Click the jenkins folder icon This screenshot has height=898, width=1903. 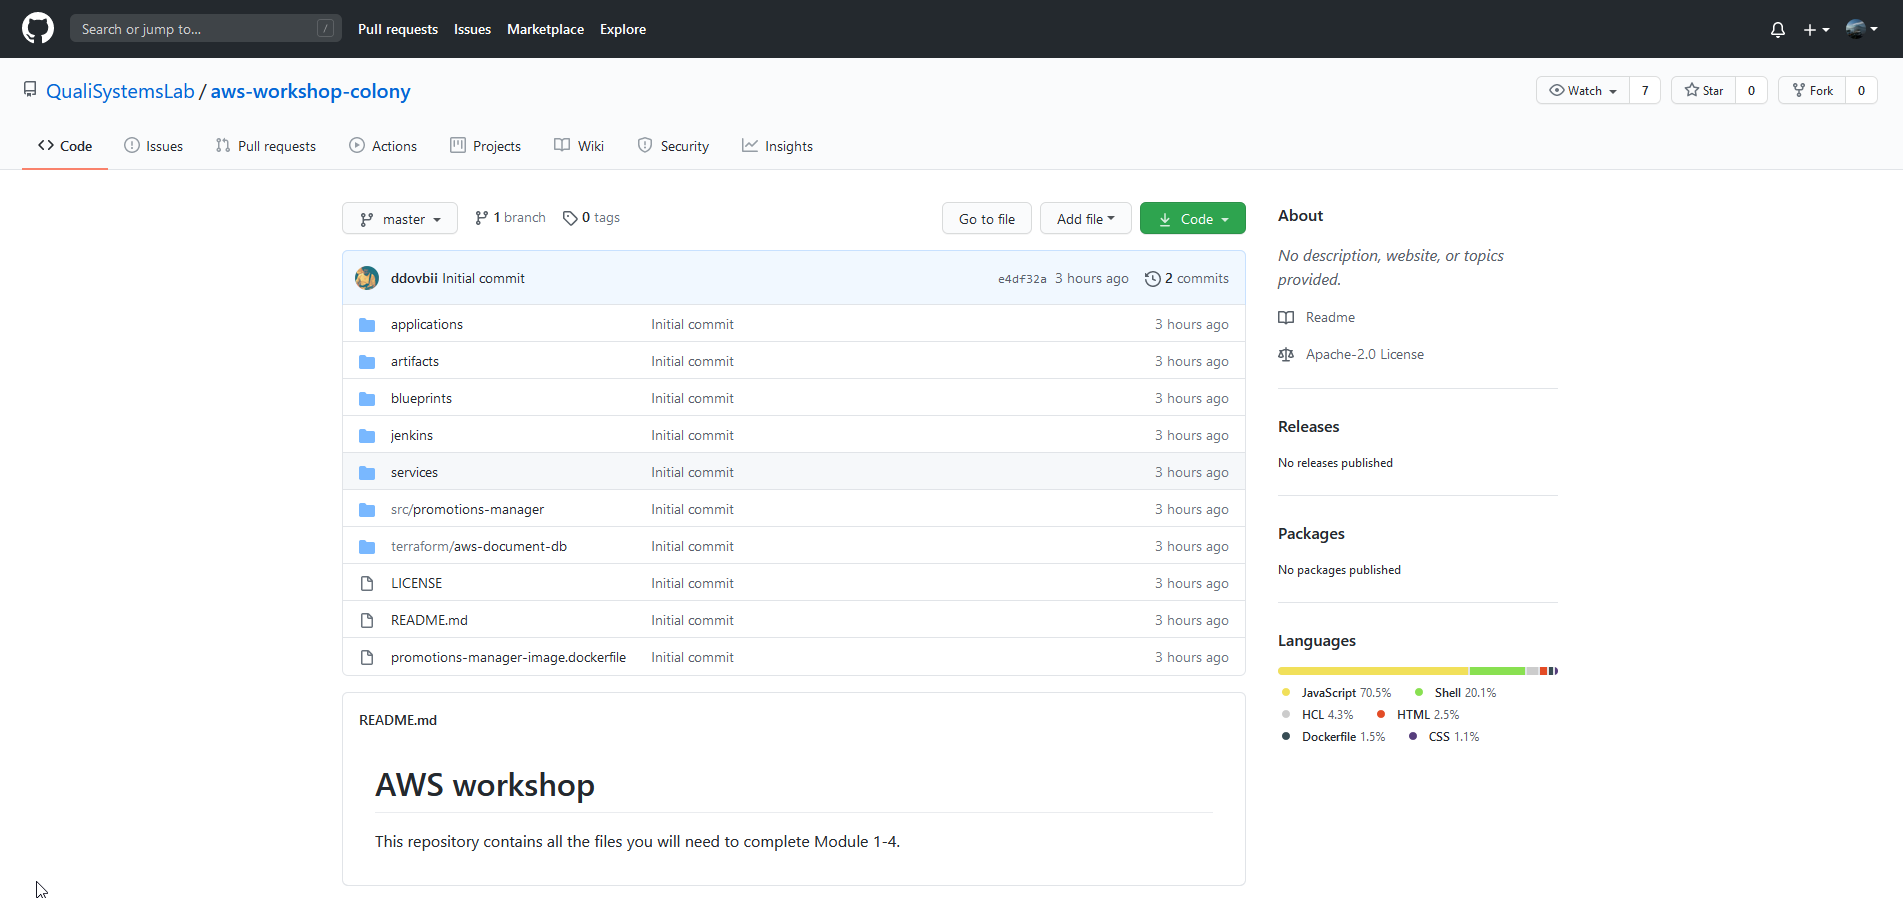367,436
